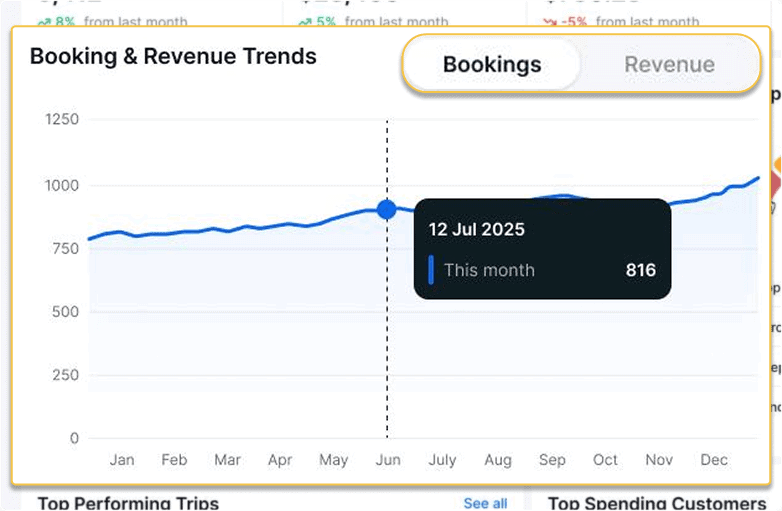Switch to the Revenue tab
Screen dimensions: 782x511
click(x=669, y=64)
